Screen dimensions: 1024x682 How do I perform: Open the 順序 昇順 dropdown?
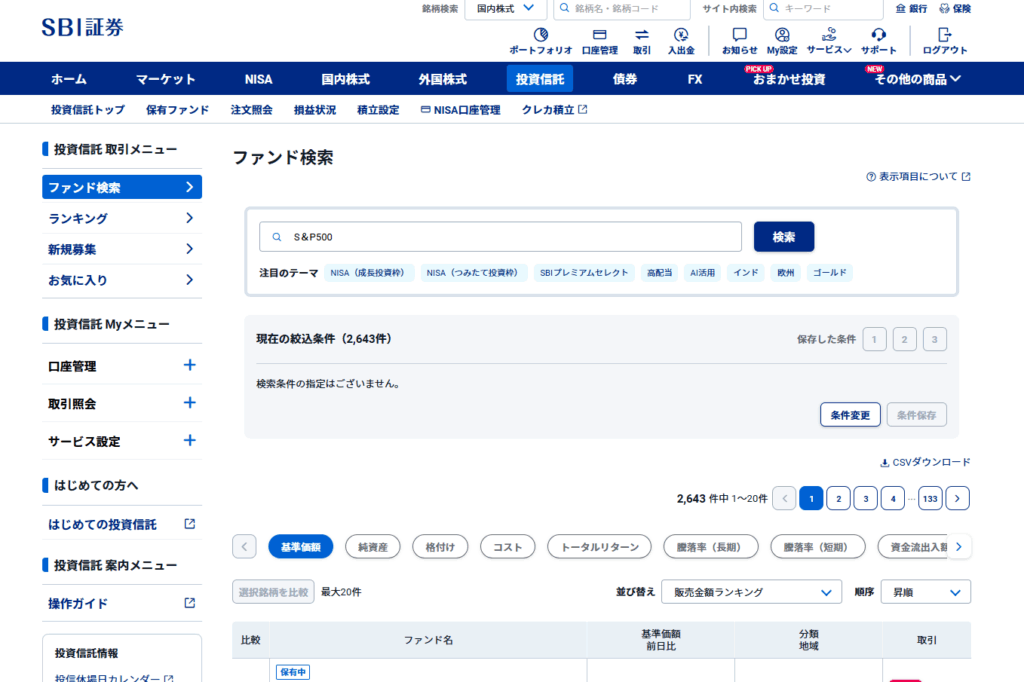point(925,592)
